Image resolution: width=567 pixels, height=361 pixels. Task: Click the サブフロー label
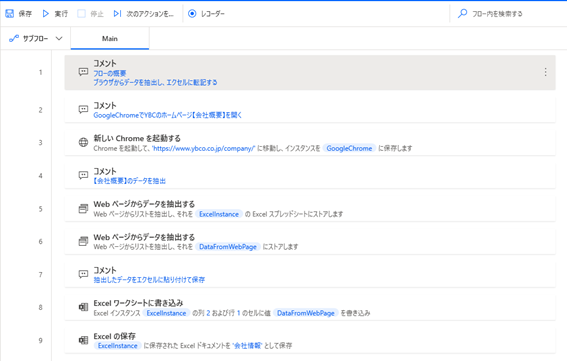pos(35,38)
